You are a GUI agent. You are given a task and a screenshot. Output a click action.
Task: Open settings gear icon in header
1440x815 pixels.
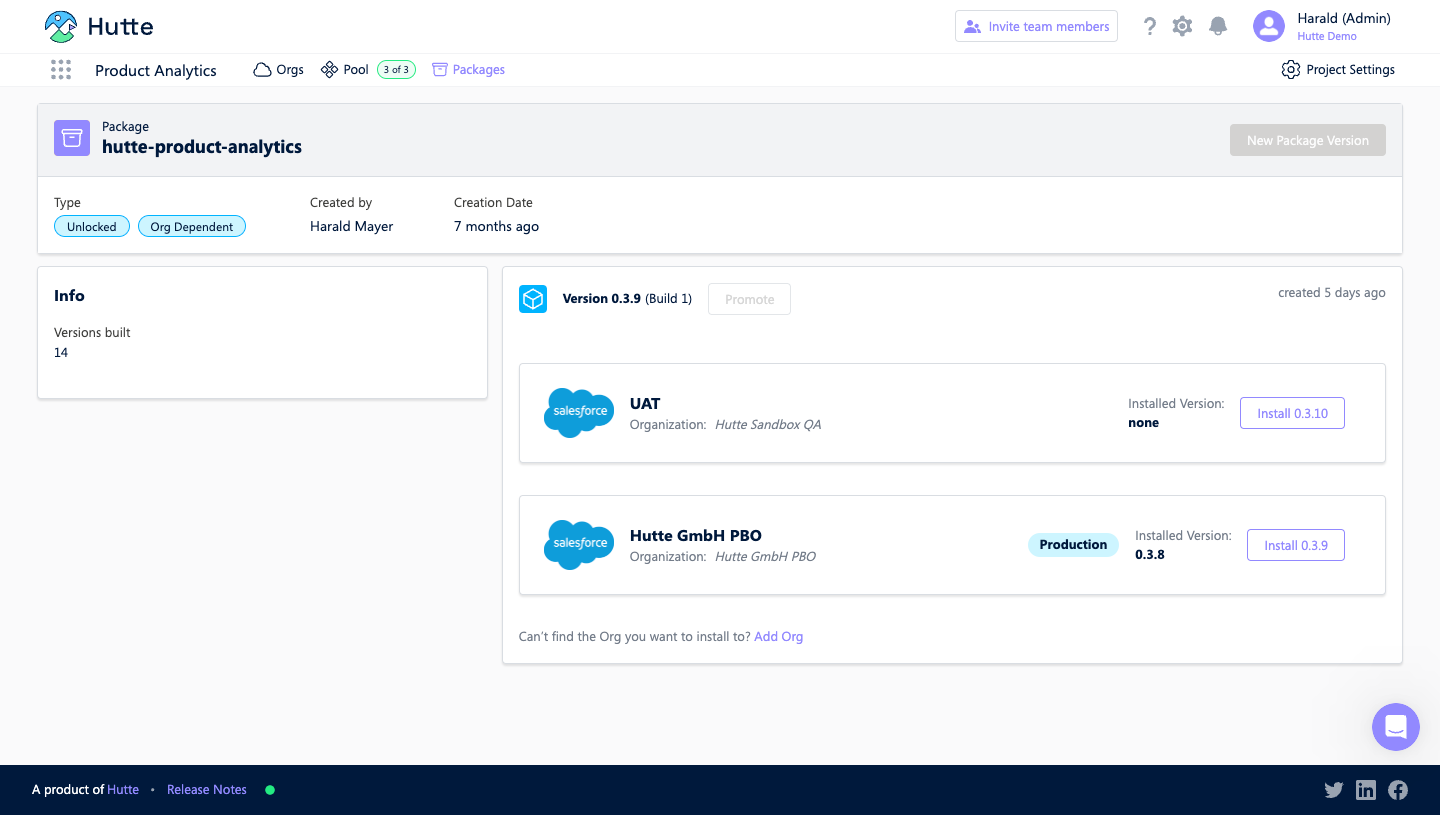(1182, 27)
